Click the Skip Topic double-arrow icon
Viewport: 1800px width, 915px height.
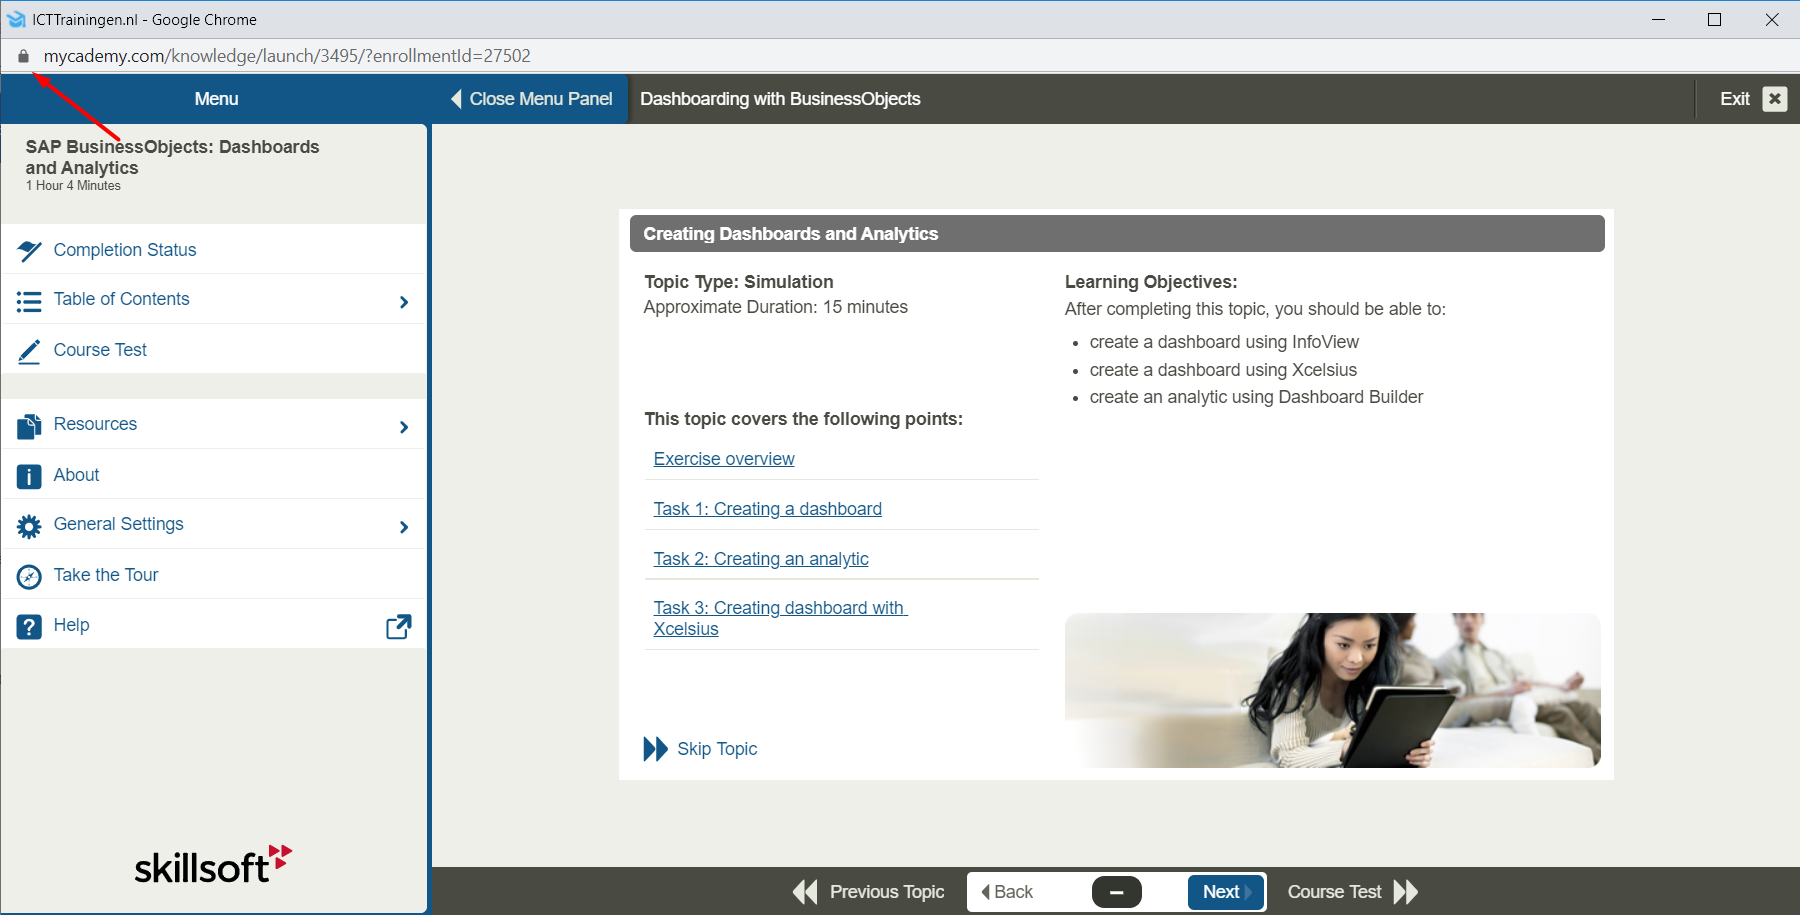pos(655,749)
